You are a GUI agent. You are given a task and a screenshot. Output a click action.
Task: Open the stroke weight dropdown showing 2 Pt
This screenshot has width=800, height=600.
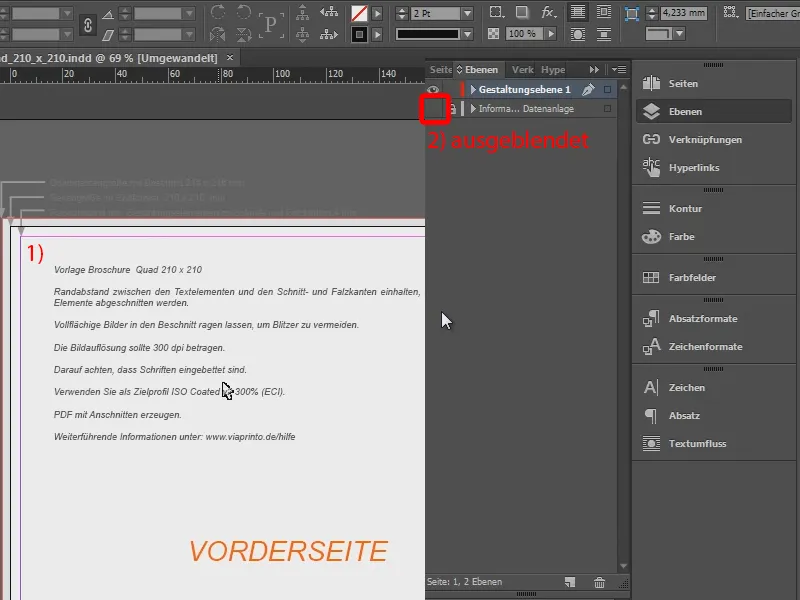[465, 13]
